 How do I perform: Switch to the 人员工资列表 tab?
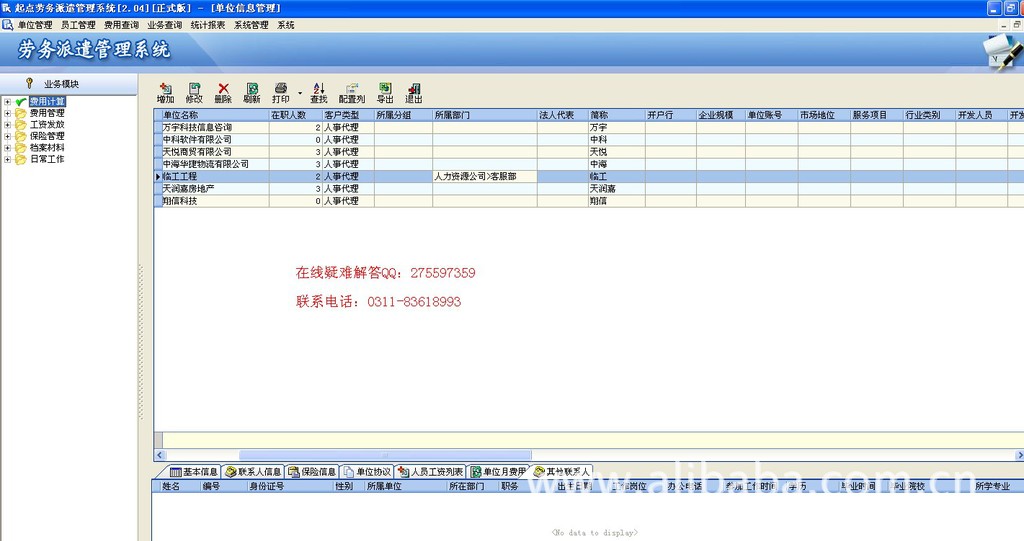(x=431, y=471)
